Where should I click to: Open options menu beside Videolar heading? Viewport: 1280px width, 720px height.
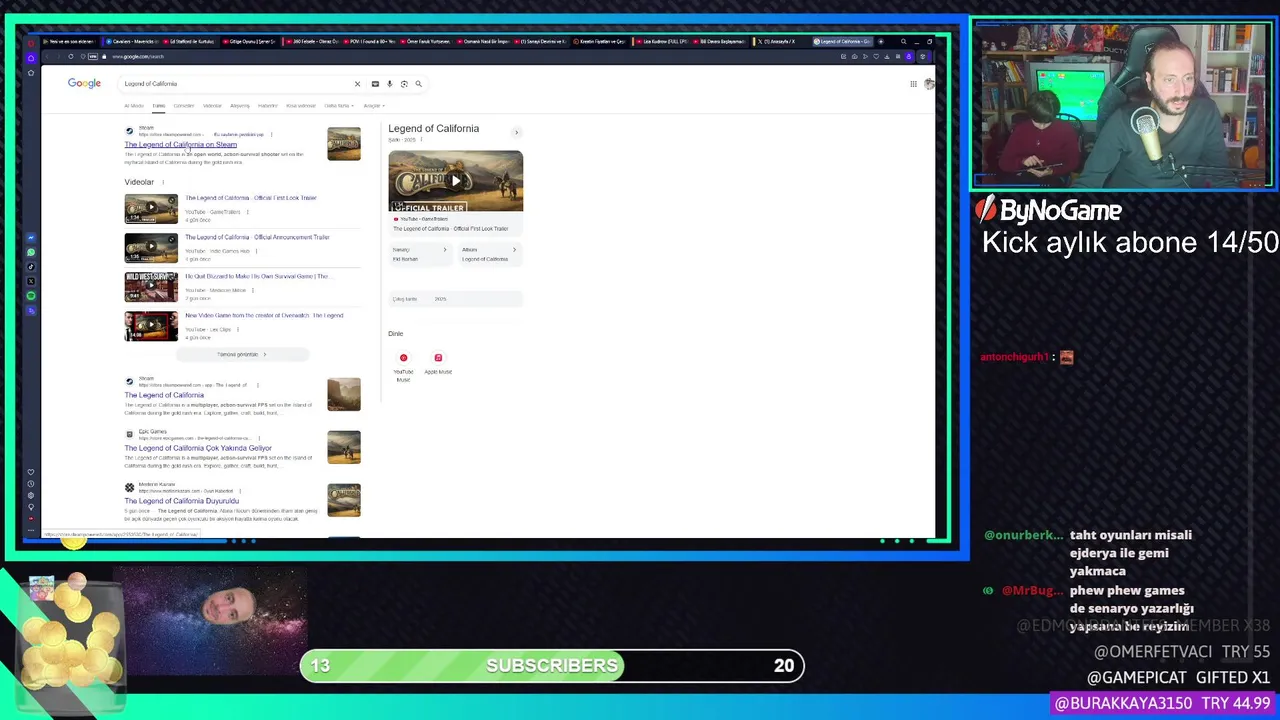click(163, 182)
